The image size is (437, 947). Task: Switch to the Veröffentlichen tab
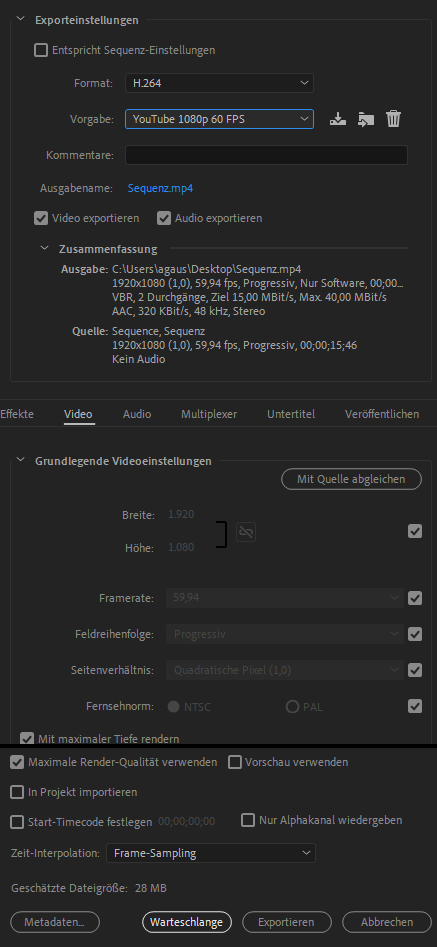pos(382,414)
